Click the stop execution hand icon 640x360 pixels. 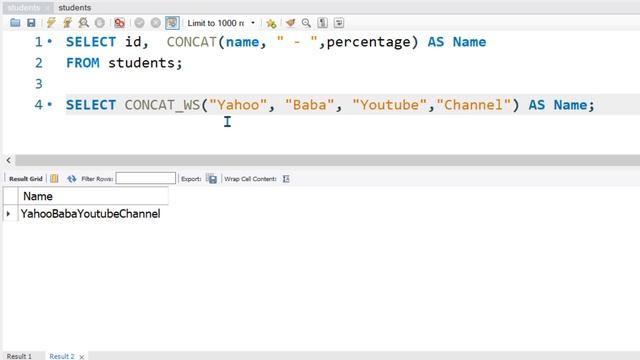(x=100, y=23)
